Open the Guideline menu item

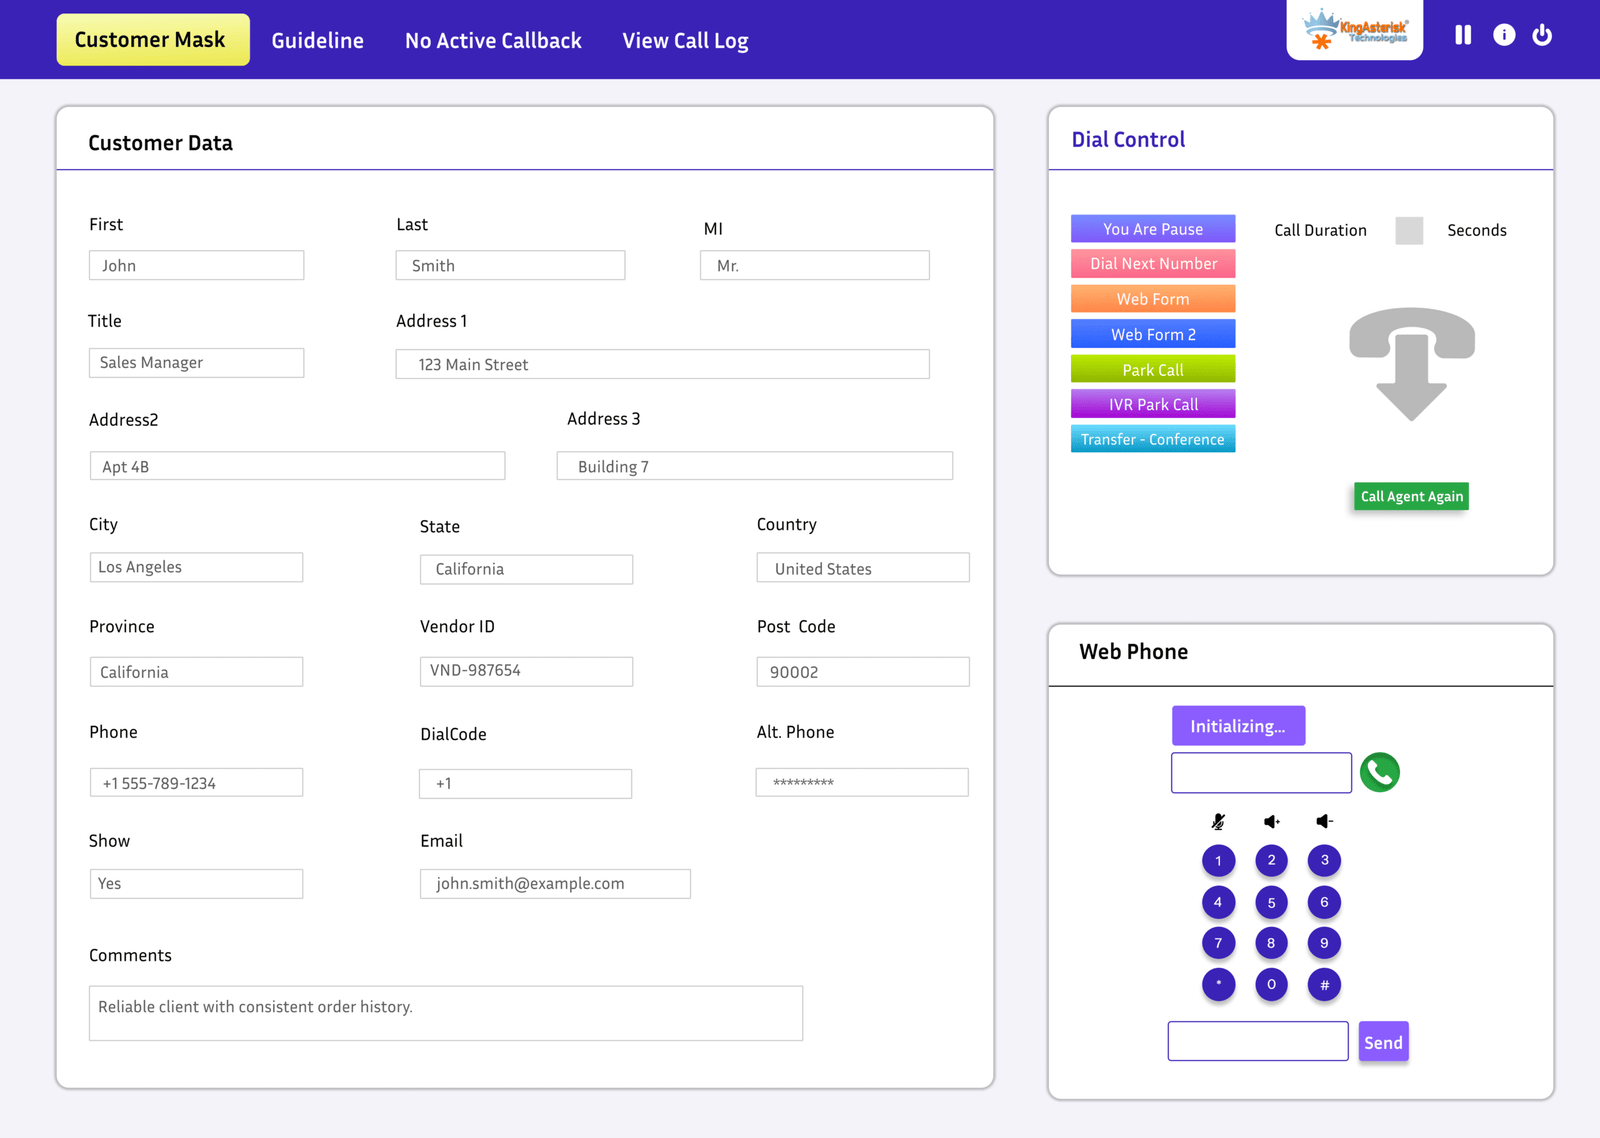[x=317, y=40]
